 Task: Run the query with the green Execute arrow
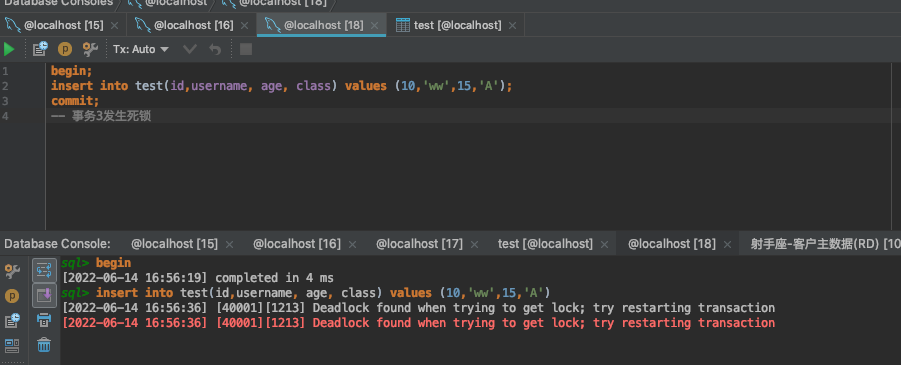point(9,49)
